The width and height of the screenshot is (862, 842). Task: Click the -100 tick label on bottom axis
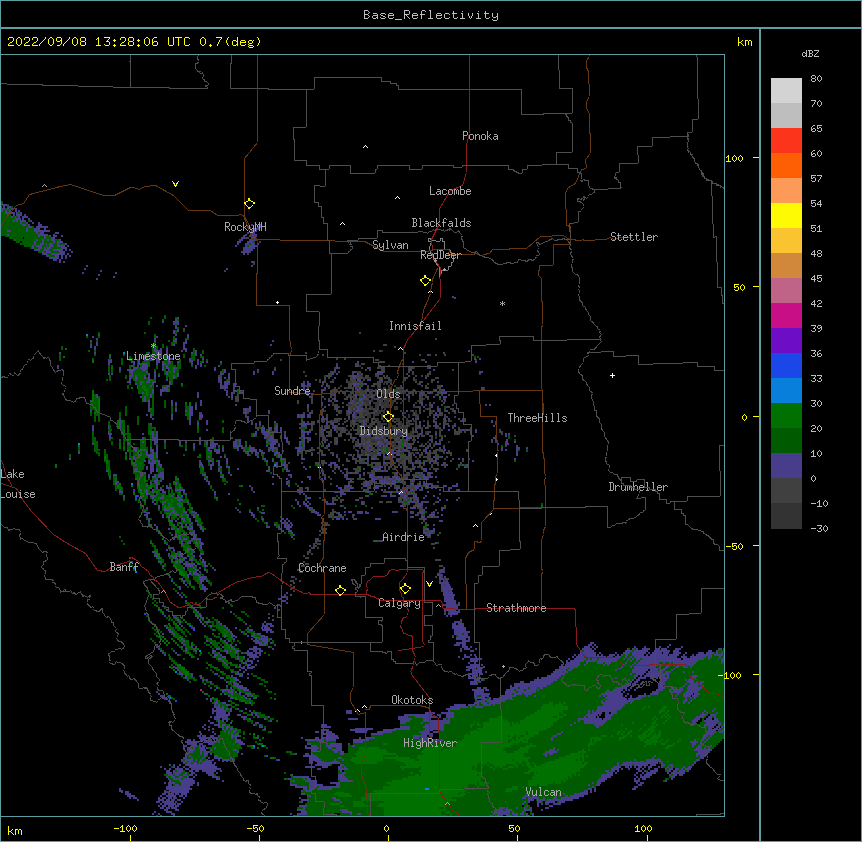pos(125,828)
